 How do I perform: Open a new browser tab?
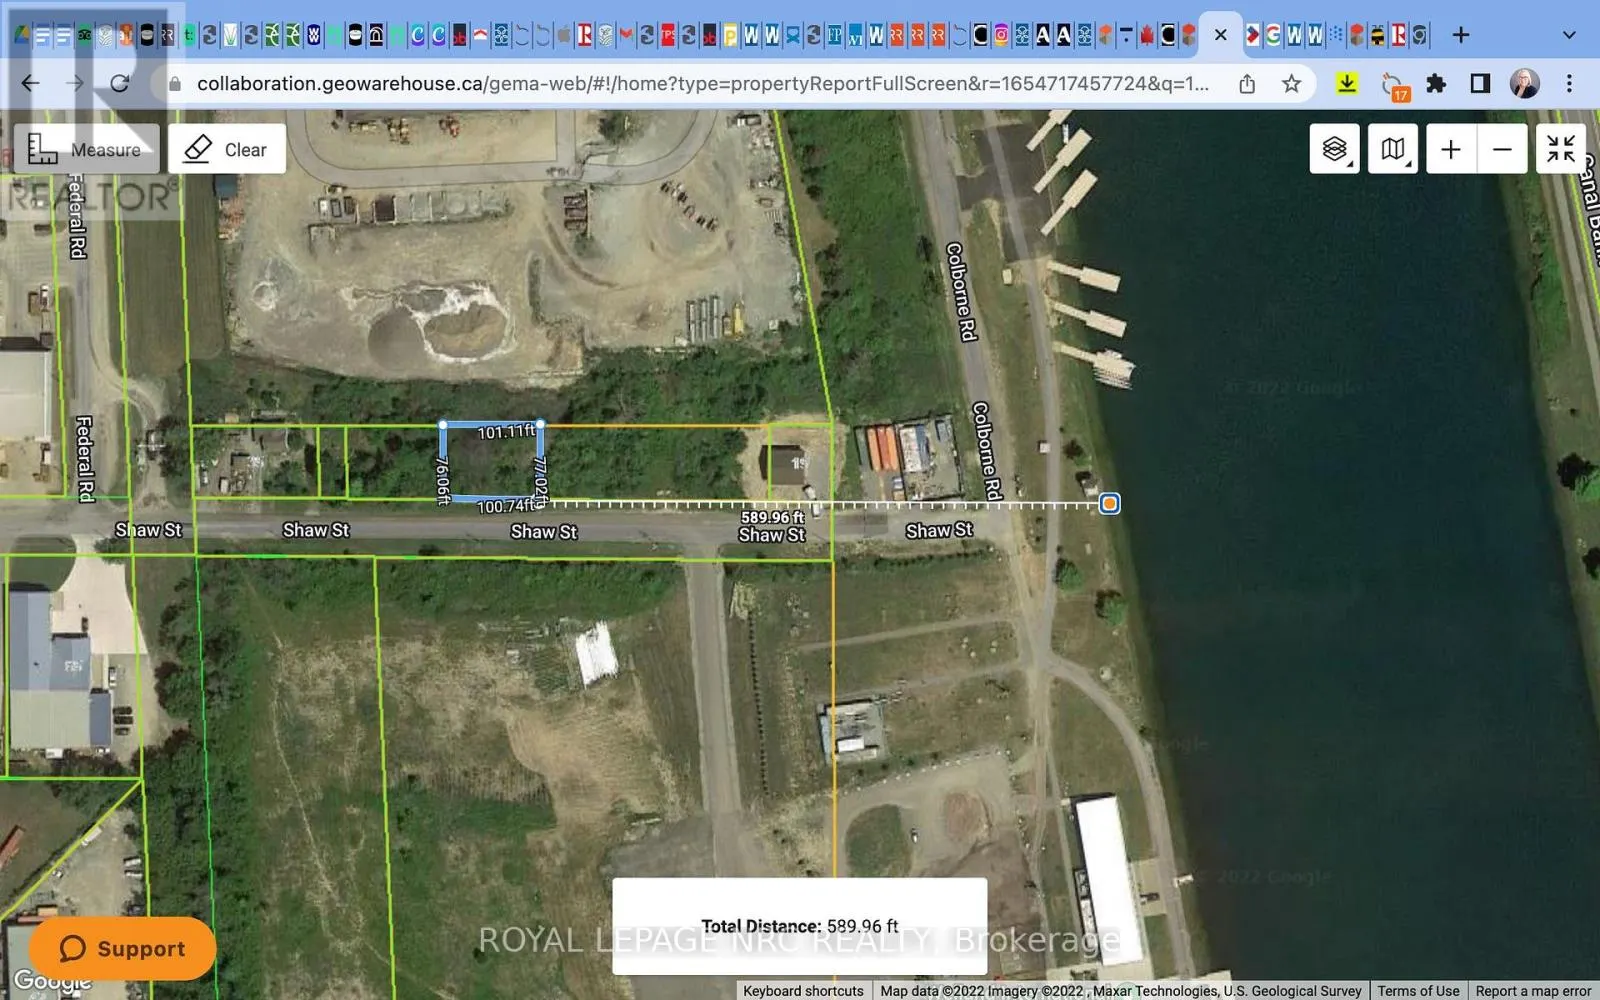[1461, 36]
